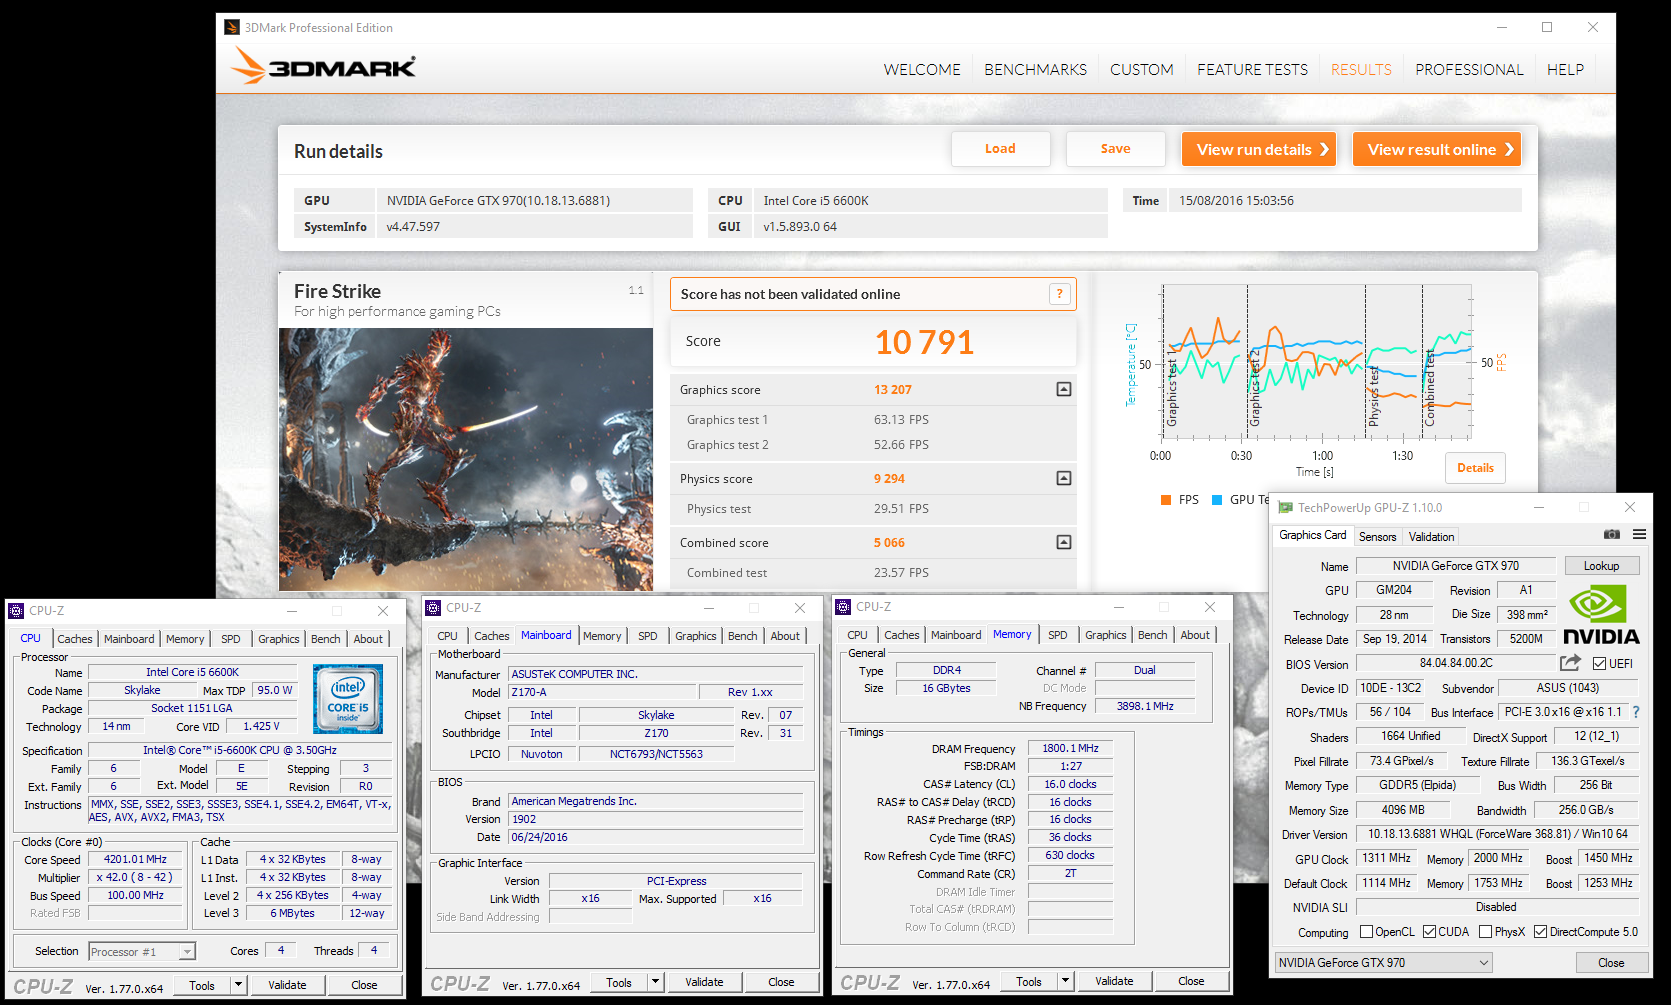Click View result online button
The height and width of the screenshot is (1005, 1671).
(x=1437, y=149)
